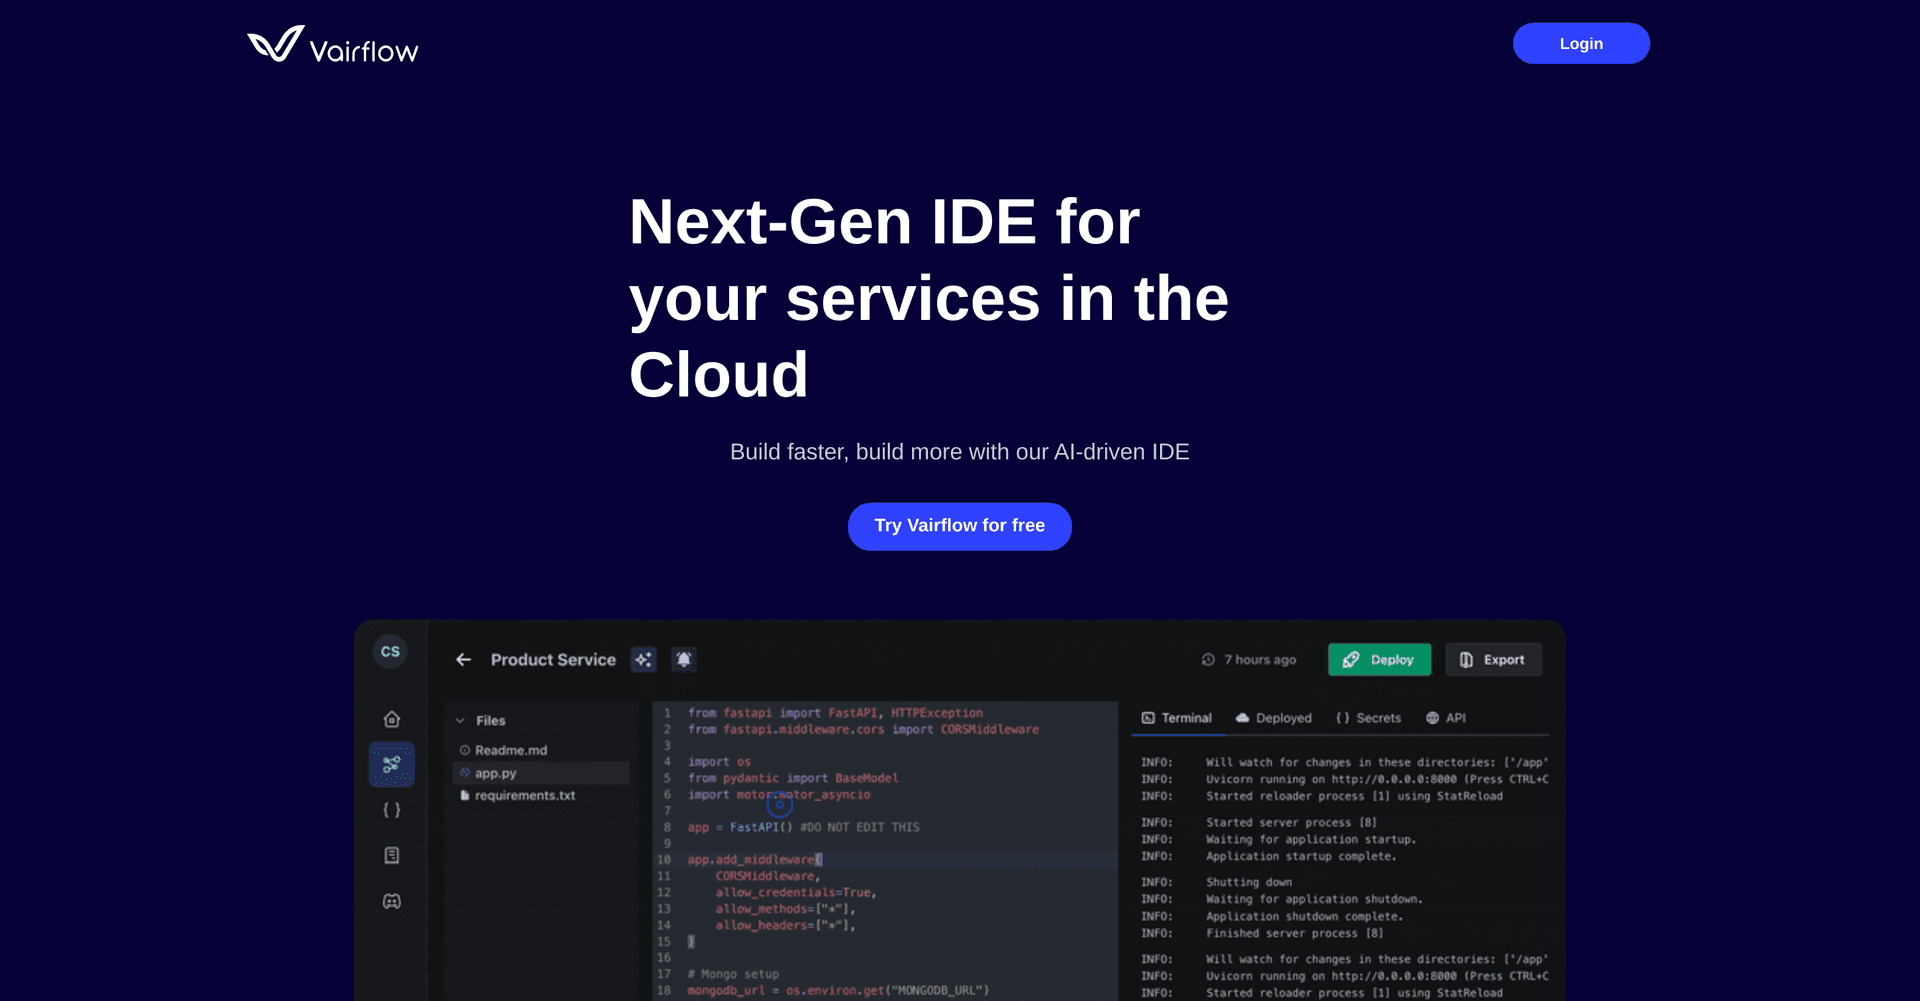The width and height of the screenshot is (1920, 1001).
Task: Click the Vairflow logo
Action: [332, 45]
